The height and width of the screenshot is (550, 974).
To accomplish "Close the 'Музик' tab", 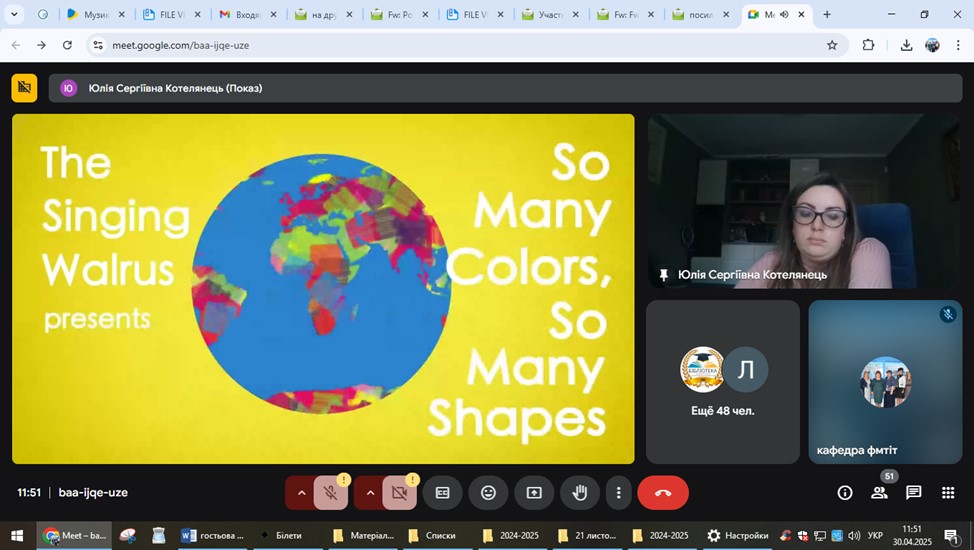I will pyautogui.click(x=122, y=14).
